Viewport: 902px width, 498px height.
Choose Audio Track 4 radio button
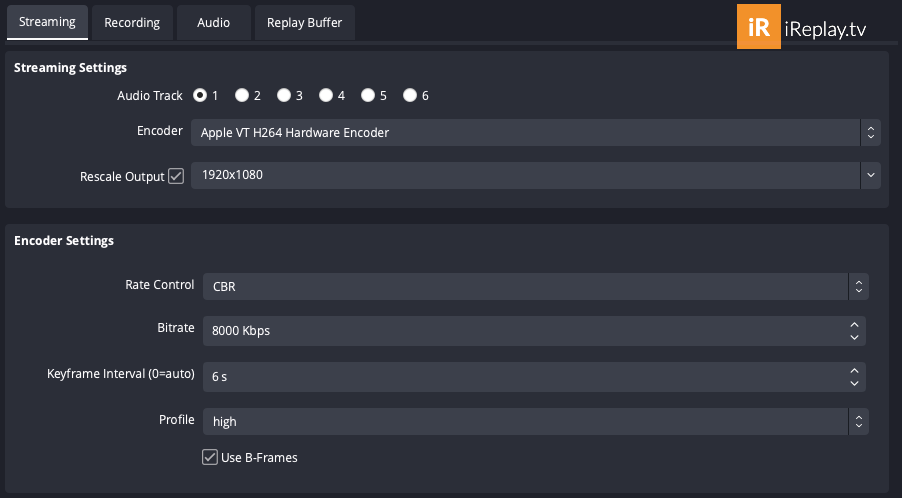tap(326, 95)
